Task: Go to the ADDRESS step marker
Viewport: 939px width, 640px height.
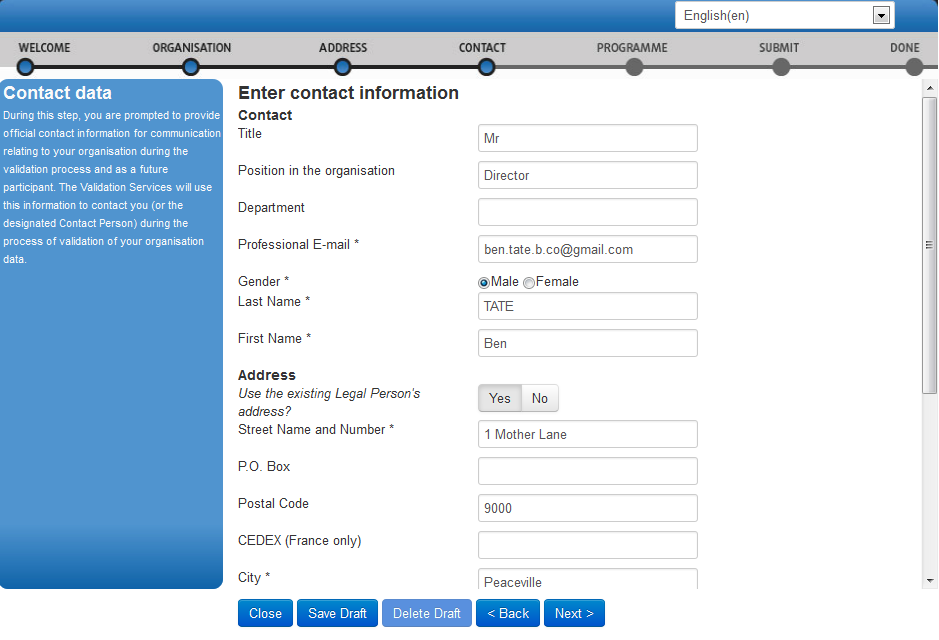Action: click(342, 67)
